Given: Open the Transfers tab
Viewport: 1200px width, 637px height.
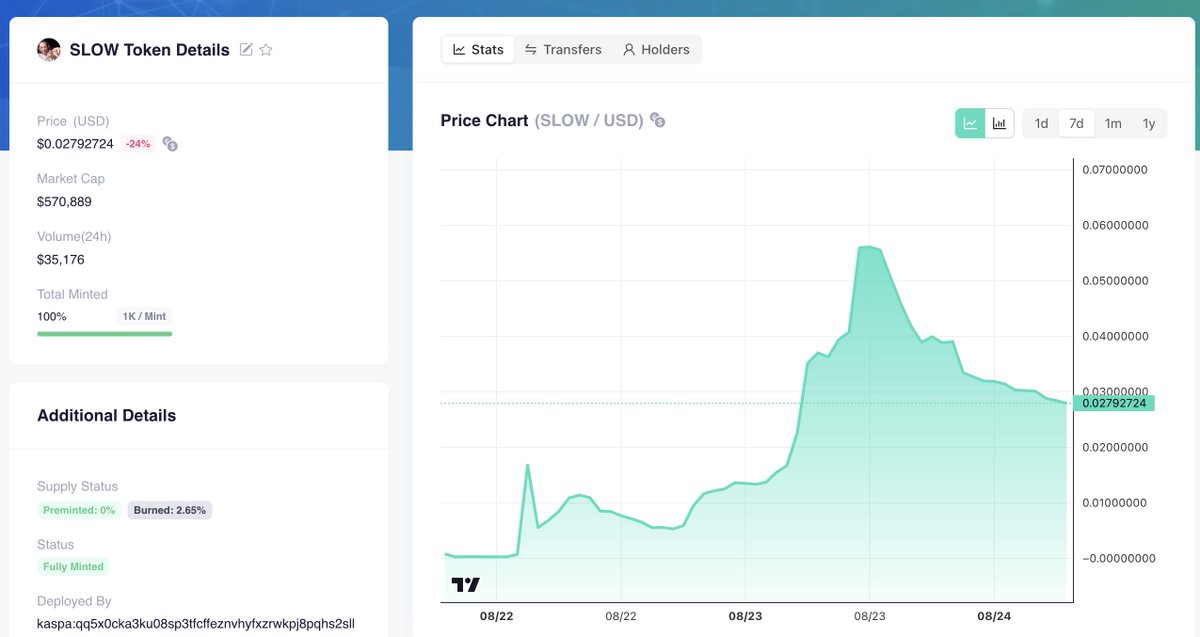Looking at the screenshot, I should [x=563, y=48].
